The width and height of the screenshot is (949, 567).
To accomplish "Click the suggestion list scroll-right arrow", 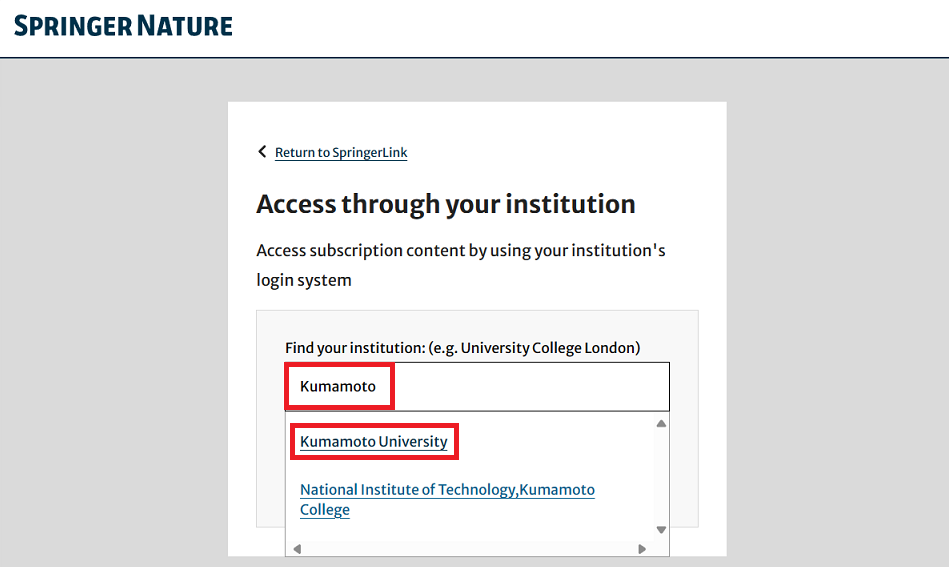I will click(642, 549).
